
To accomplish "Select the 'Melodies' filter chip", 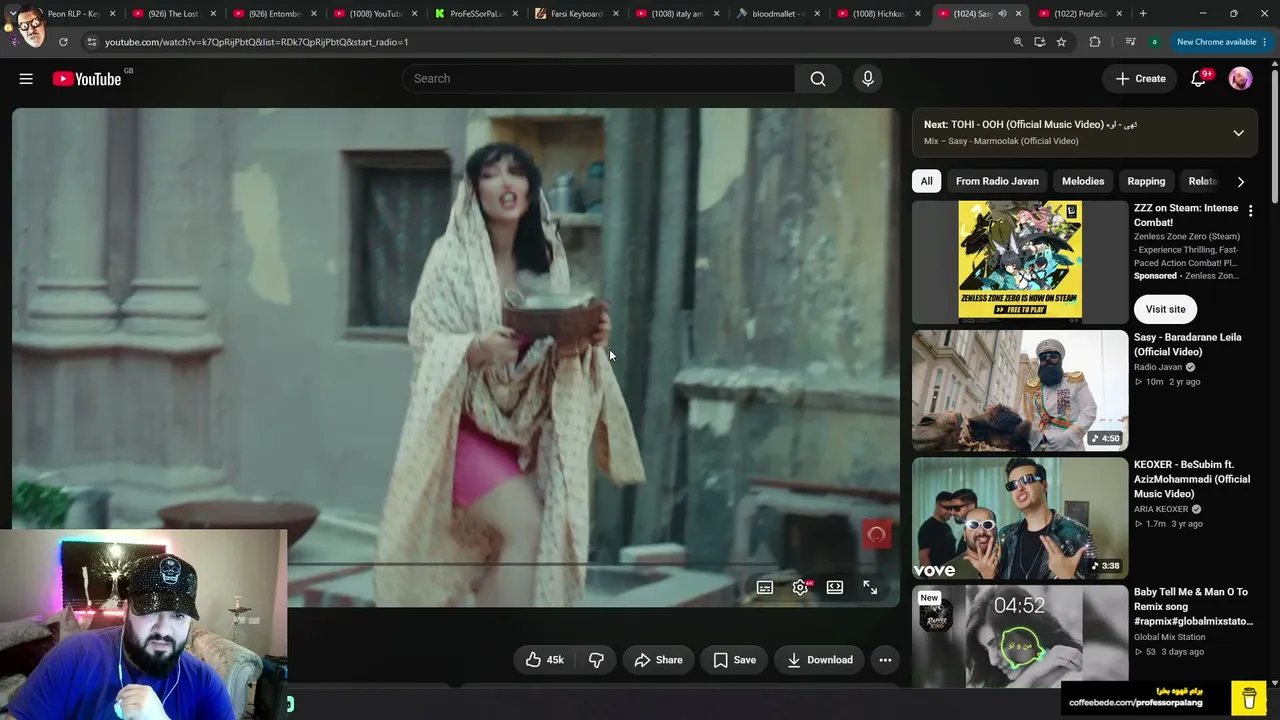I will [x=1083, y=181].
